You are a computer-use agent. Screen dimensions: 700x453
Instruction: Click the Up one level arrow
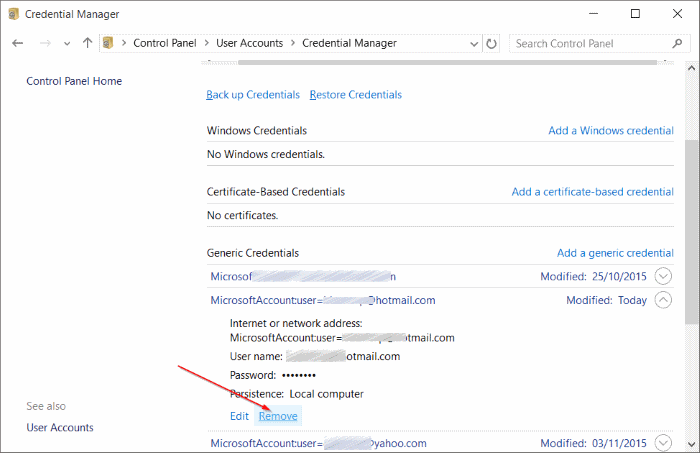[88, 44]
